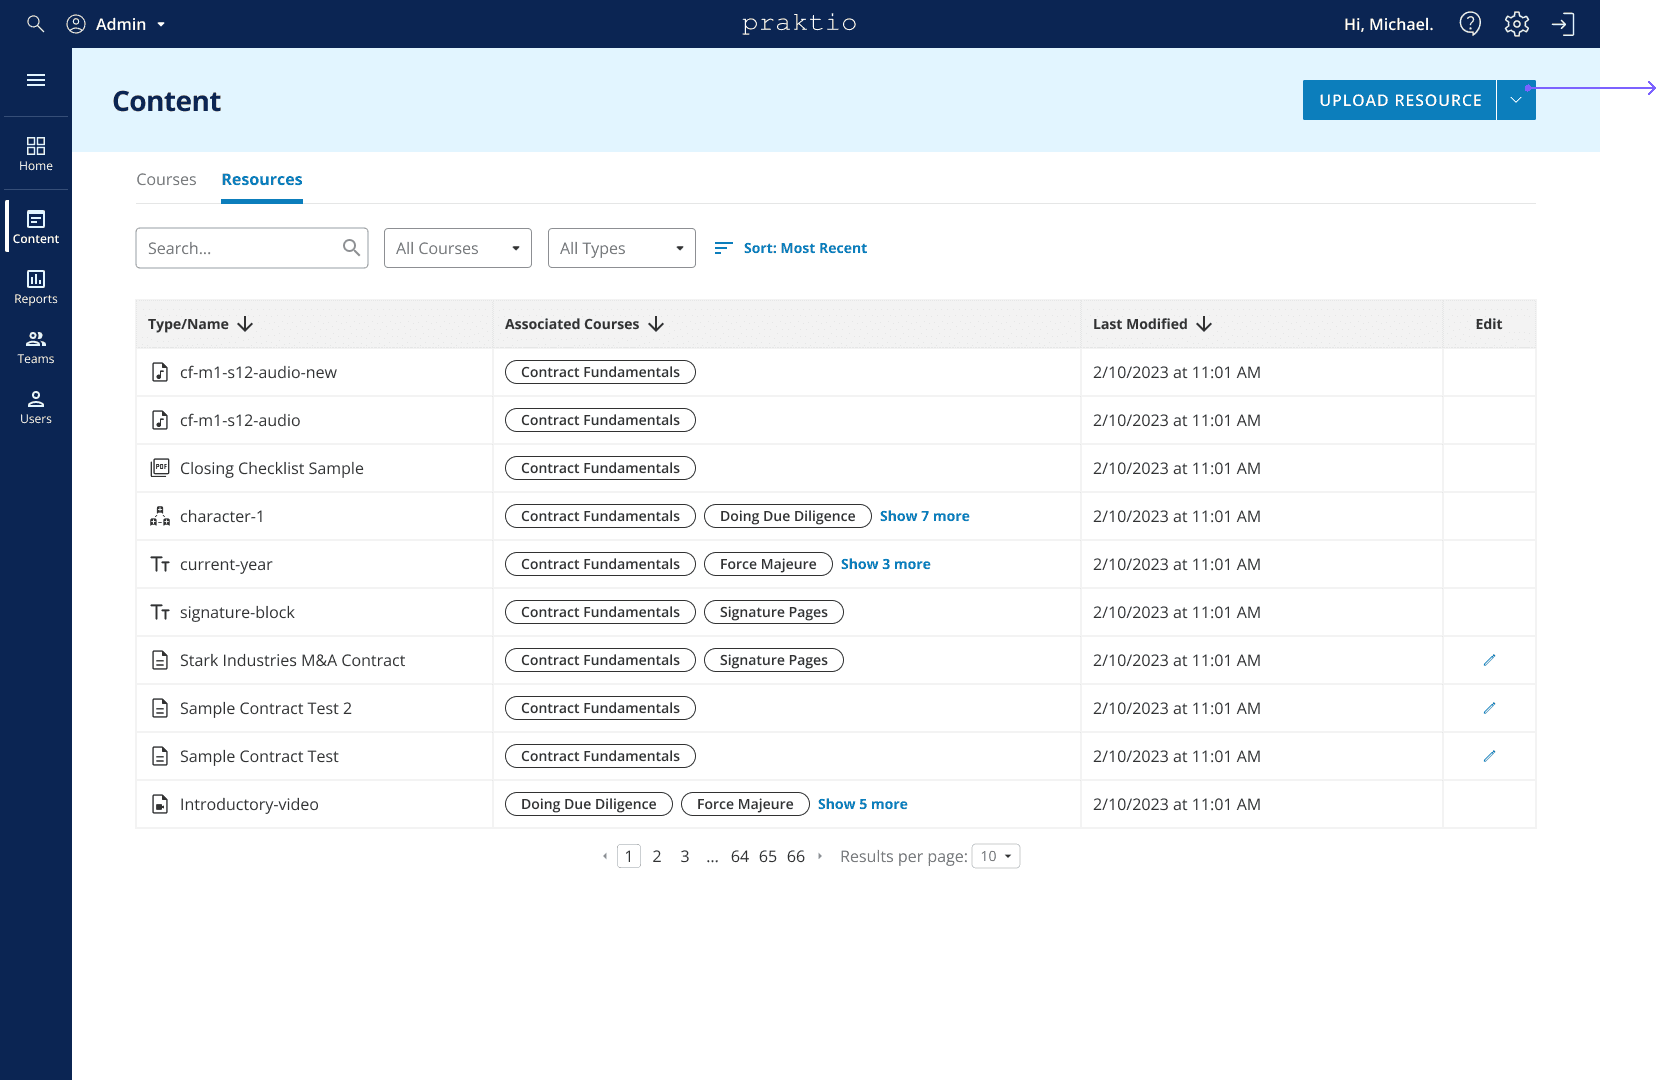Click PDF icon for Closing Checklist Sample
Viewport: 1662px width, 1080px height.
pos(160,468)
